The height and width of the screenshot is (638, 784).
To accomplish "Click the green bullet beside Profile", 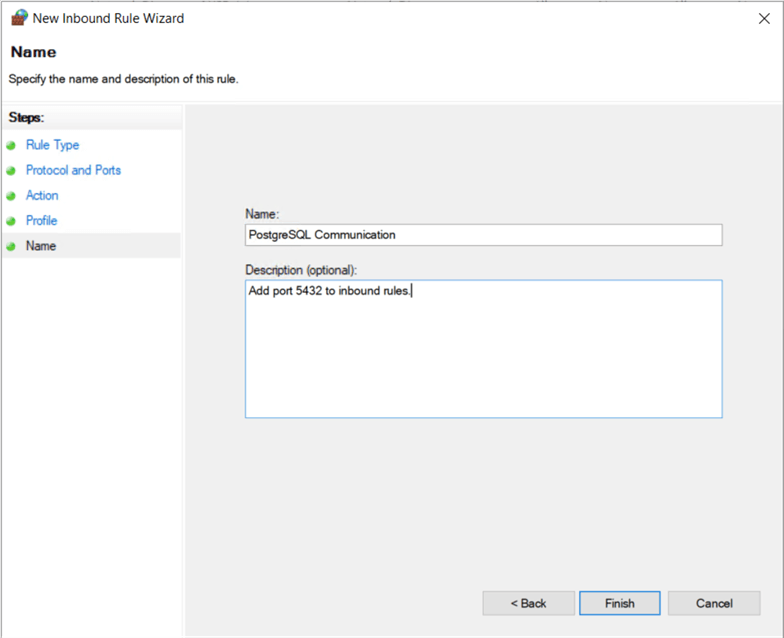I will pos(11,221).
